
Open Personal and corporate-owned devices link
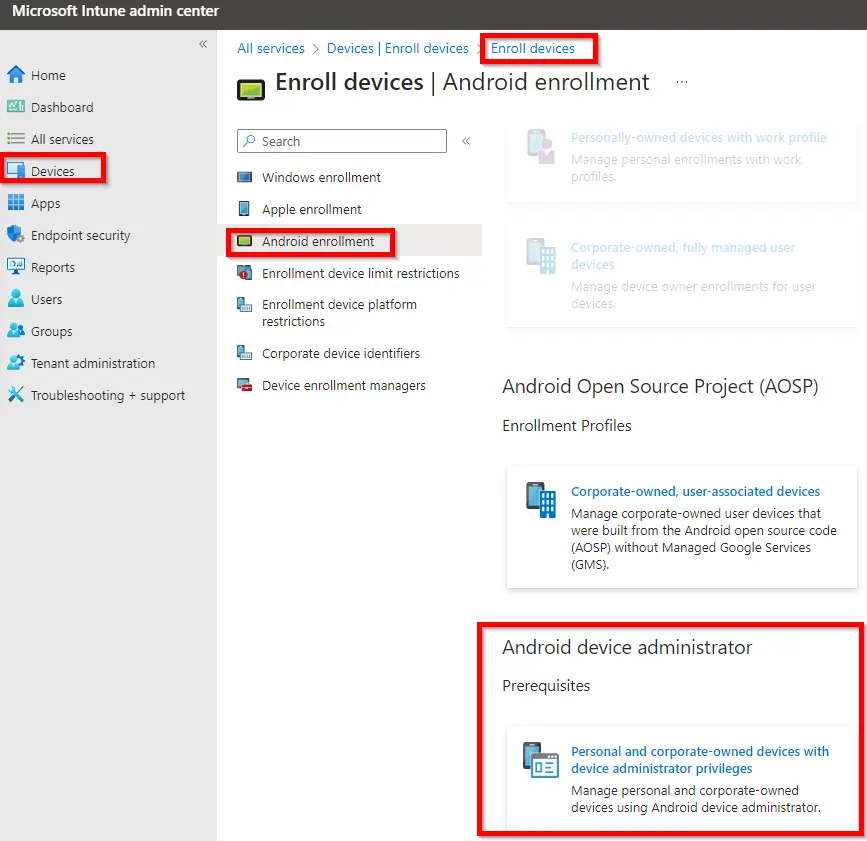point(699,760)
